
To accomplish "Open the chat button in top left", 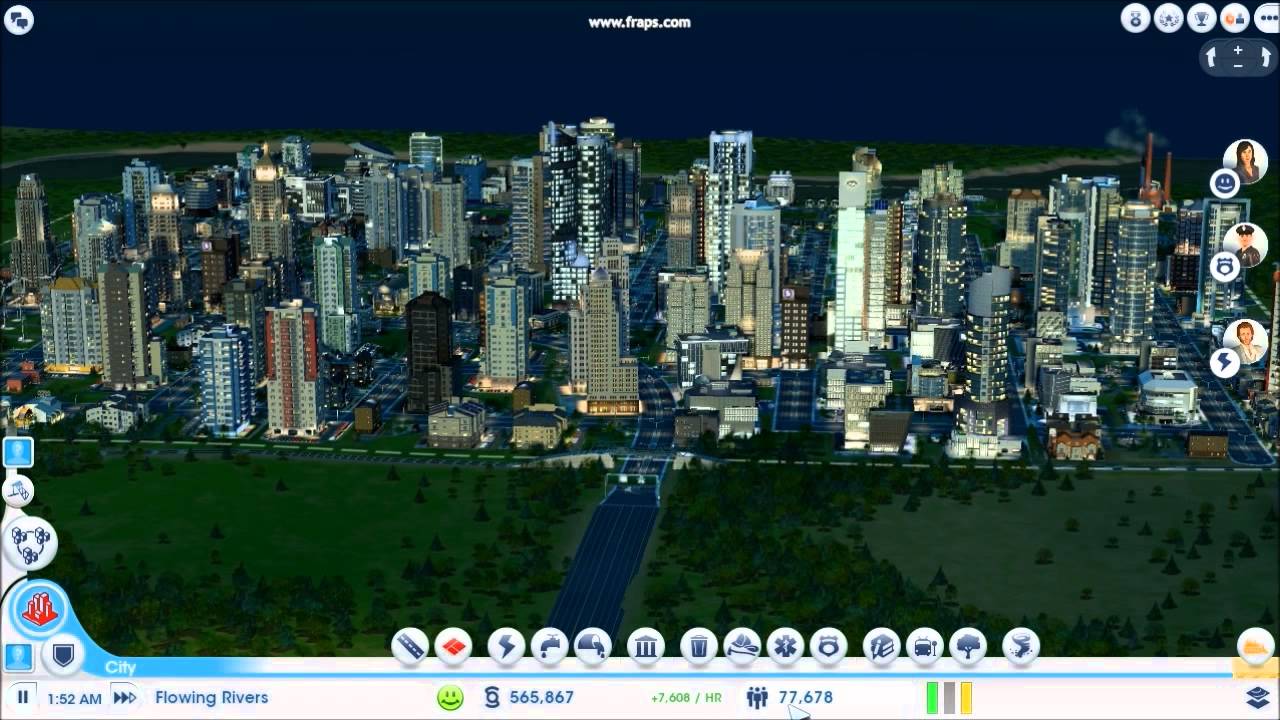I will (x=18, y=19).
